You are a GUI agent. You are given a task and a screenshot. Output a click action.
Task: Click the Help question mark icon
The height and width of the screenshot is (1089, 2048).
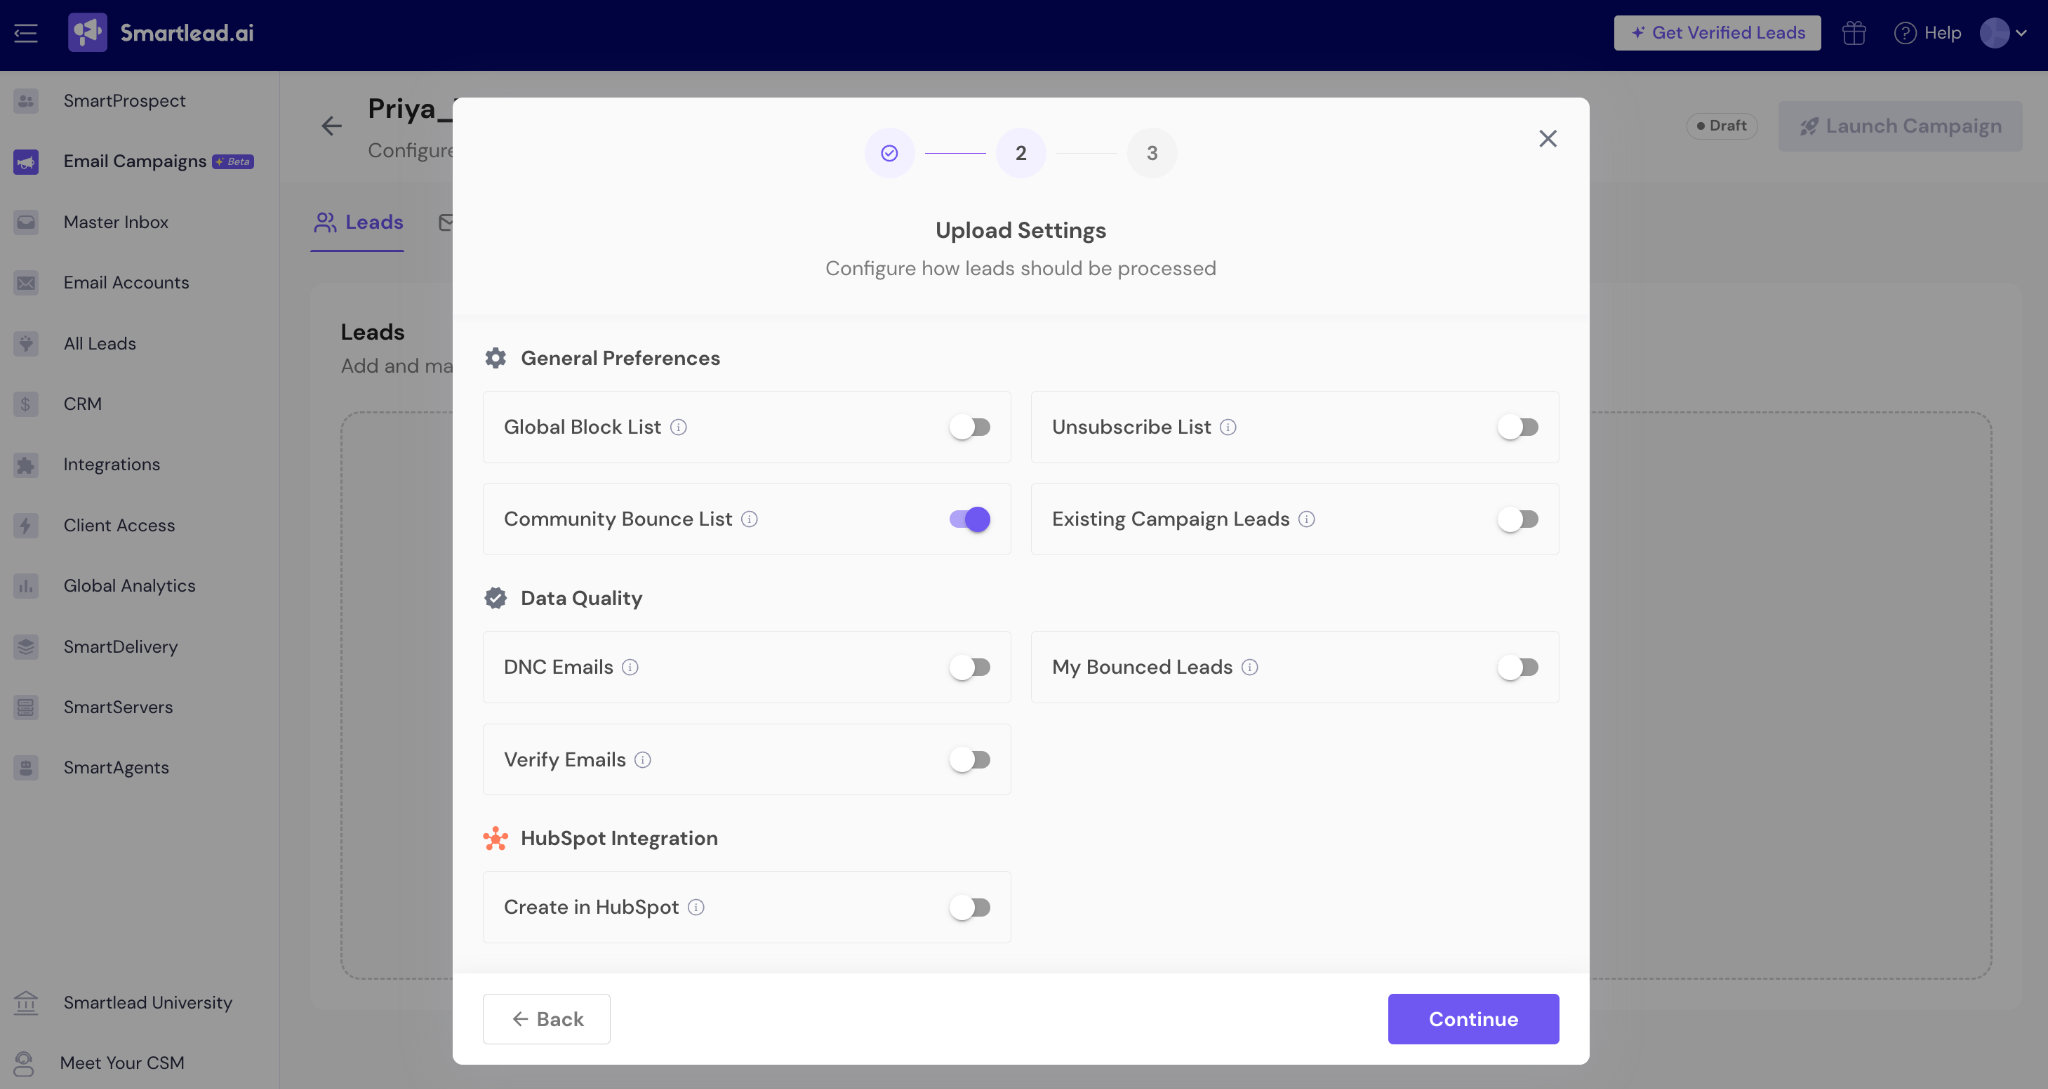click(1905, 33)
